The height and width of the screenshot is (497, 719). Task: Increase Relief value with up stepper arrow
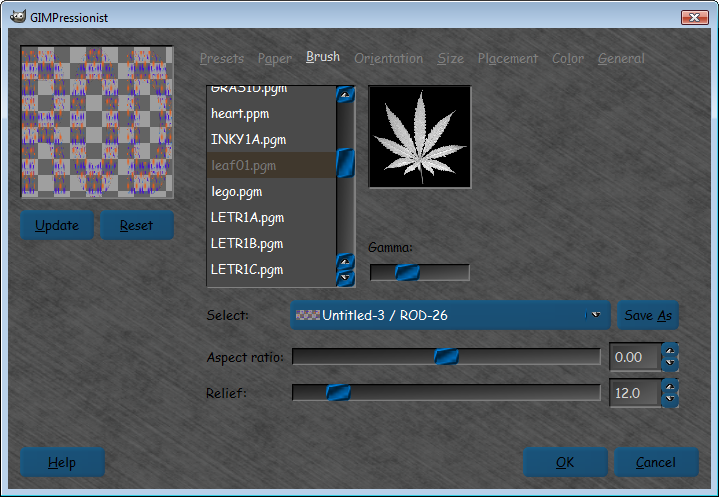coord(670,387)
